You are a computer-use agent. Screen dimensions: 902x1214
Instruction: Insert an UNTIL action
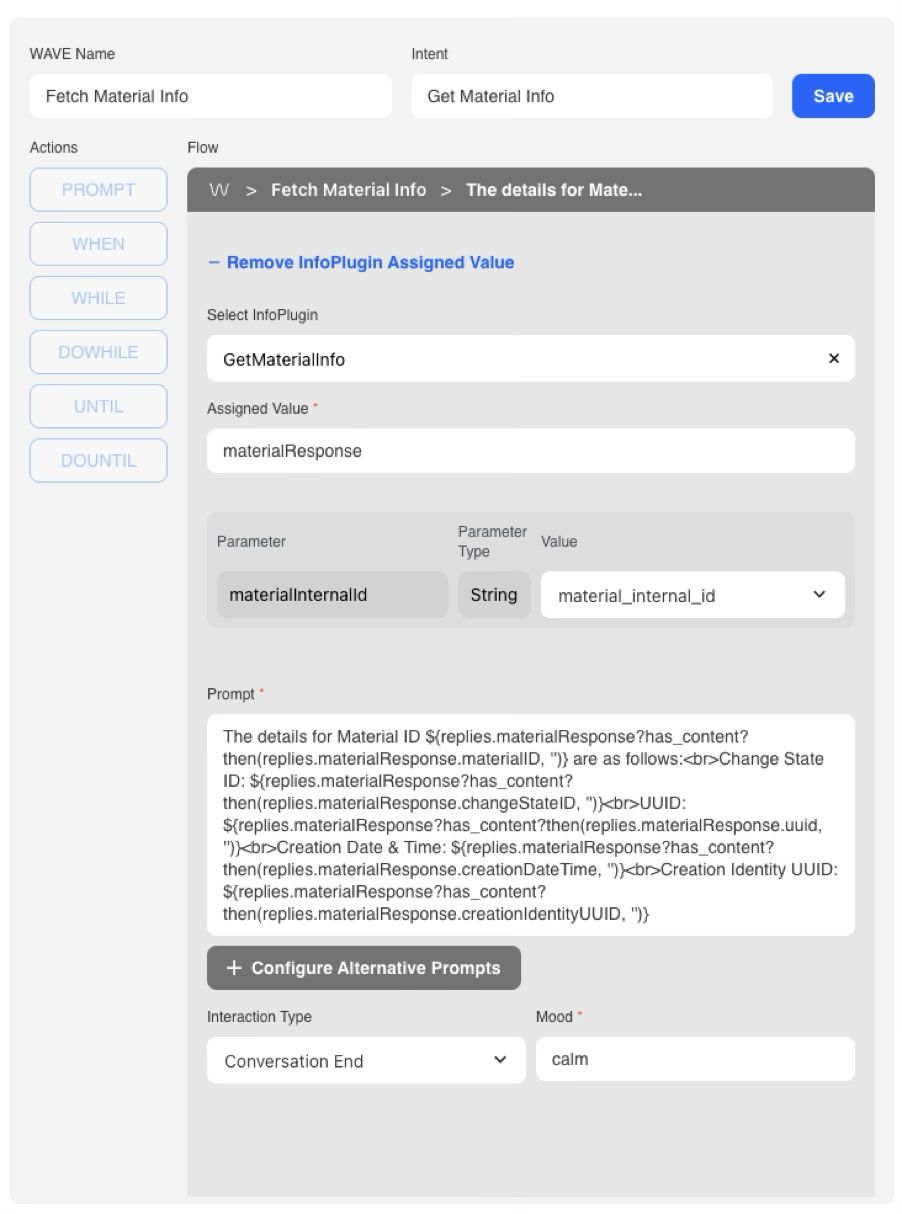pyautogui.click(x=98, y=406)
